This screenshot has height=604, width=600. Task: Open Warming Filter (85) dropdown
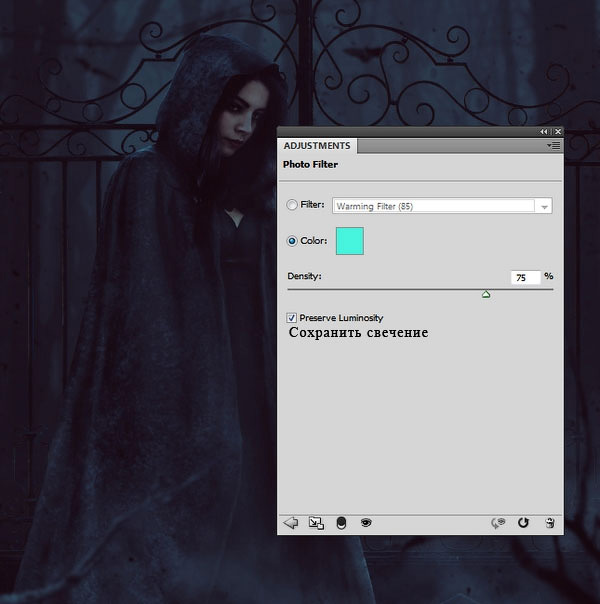[442, 206]
